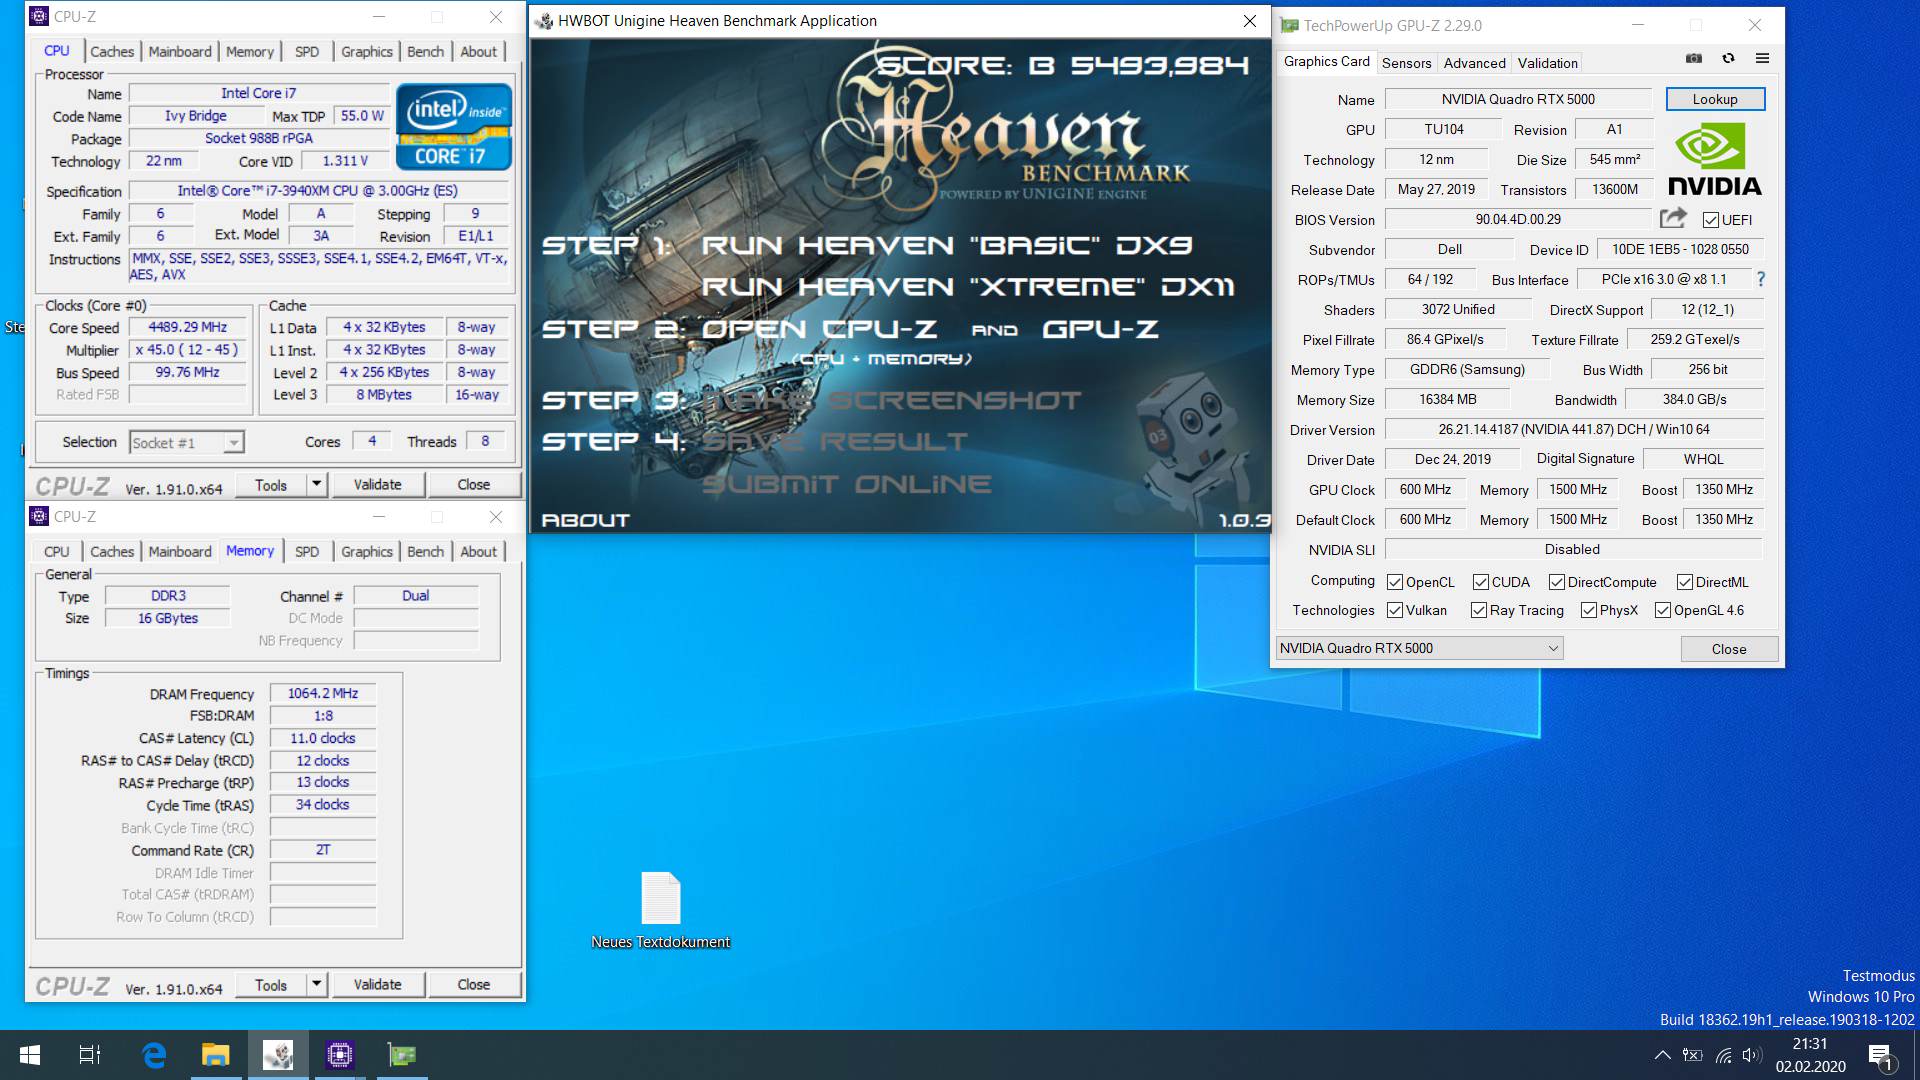Screen dimensions: 1920x1080
Task: Click Run Heaven "Basic" DX9 option
Action: coord(946,246)
